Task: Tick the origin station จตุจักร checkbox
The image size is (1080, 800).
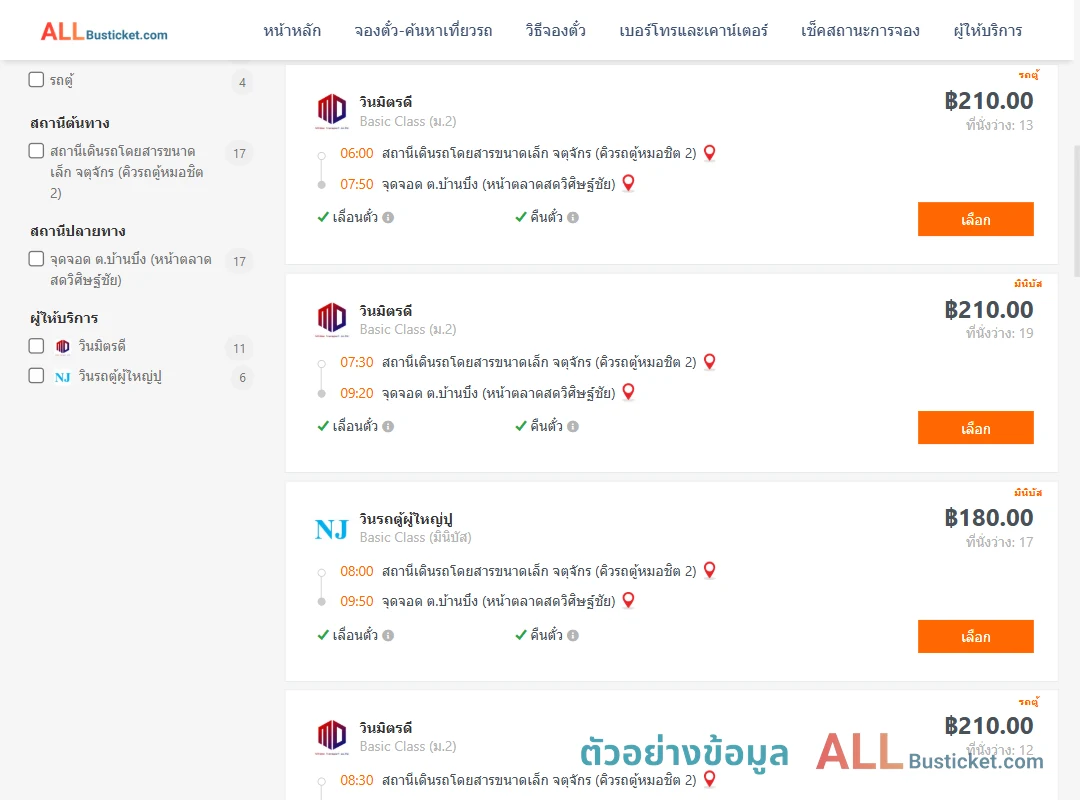Action: (x=37, y=151)
